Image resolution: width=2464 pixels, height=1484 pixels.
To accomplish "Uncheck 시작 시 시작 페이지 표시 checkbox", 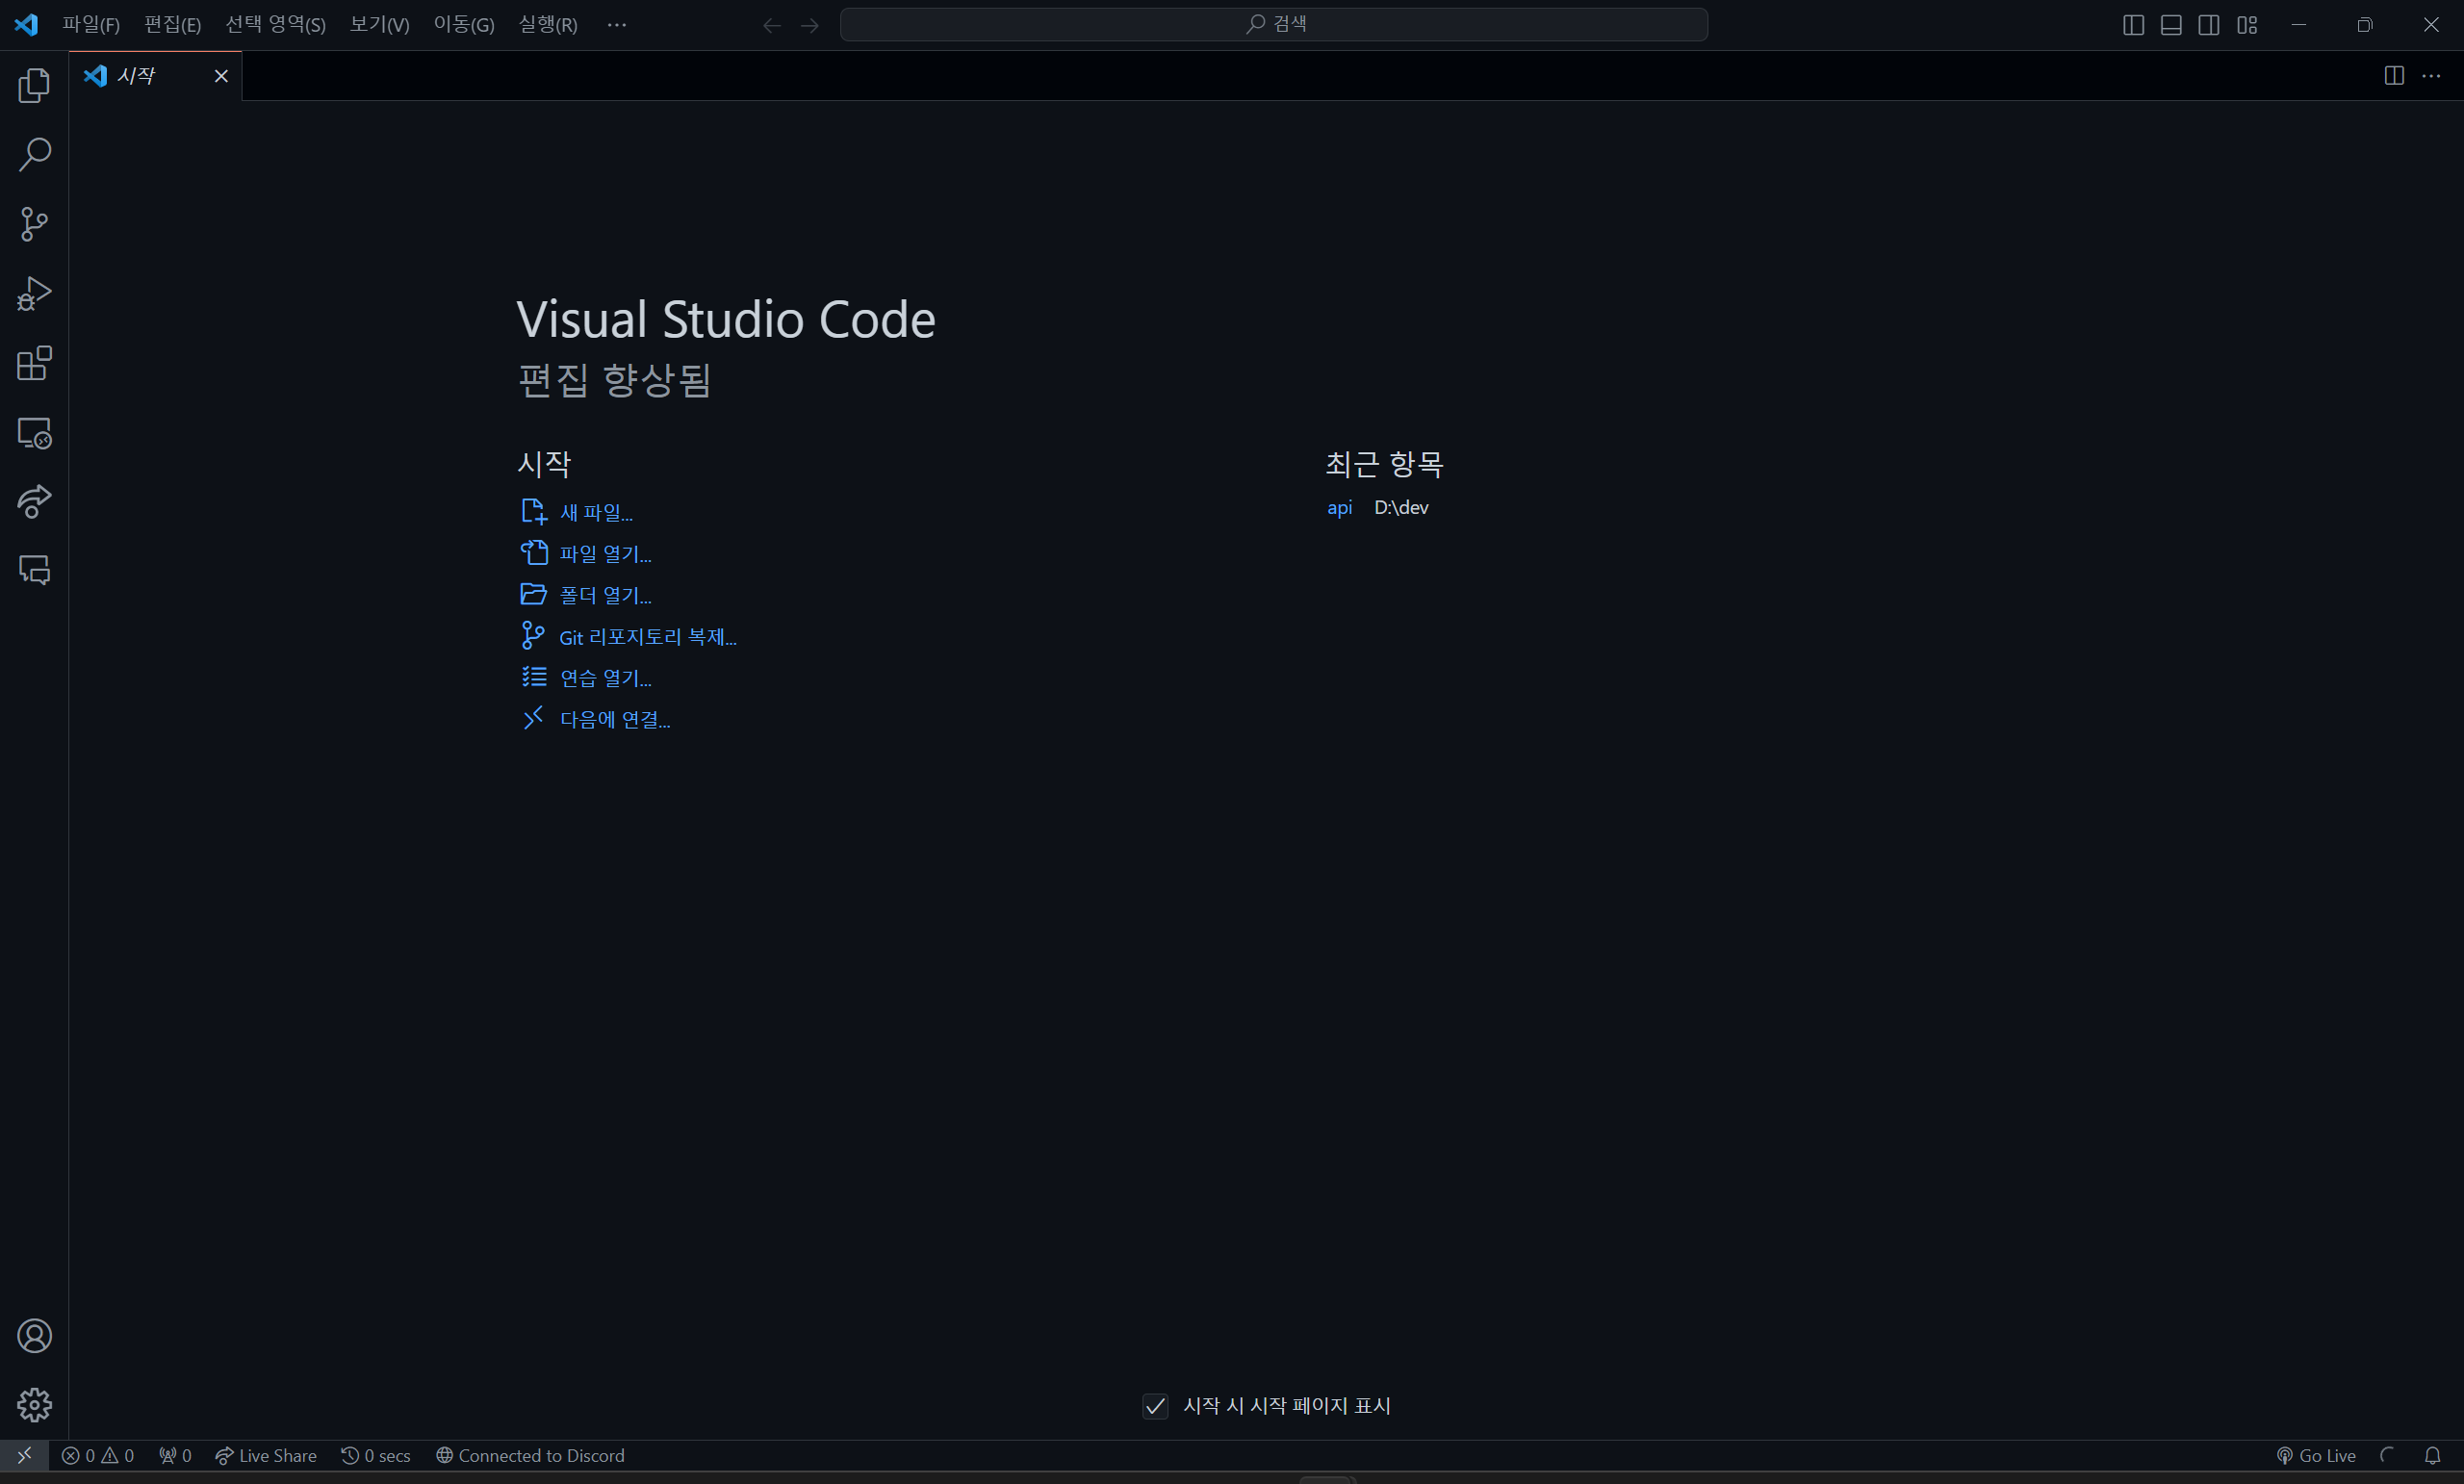I will click(1155, 1406).
